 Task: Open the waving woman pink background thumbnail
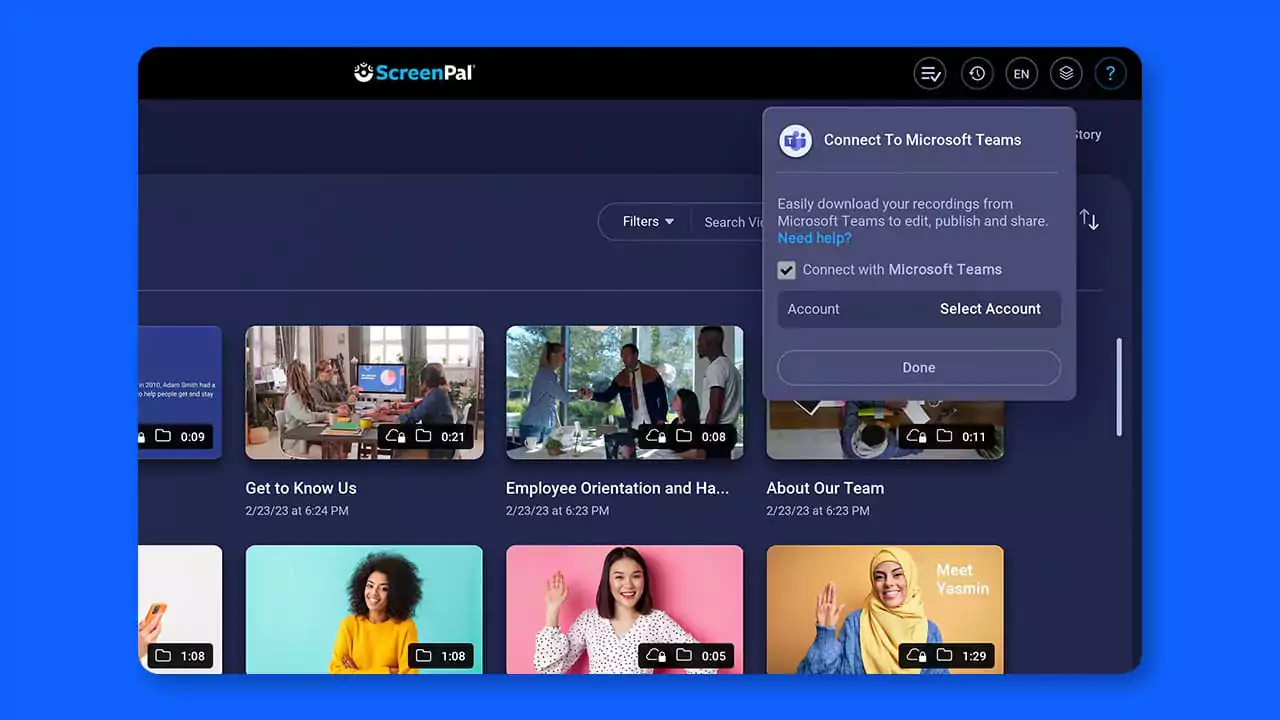pyautogui.click(x=625, y=609)
